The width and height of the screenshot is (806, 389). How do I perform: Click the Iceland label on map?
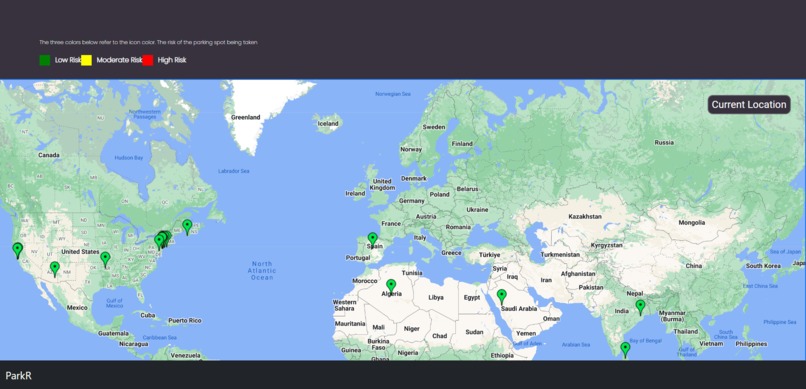328,124
